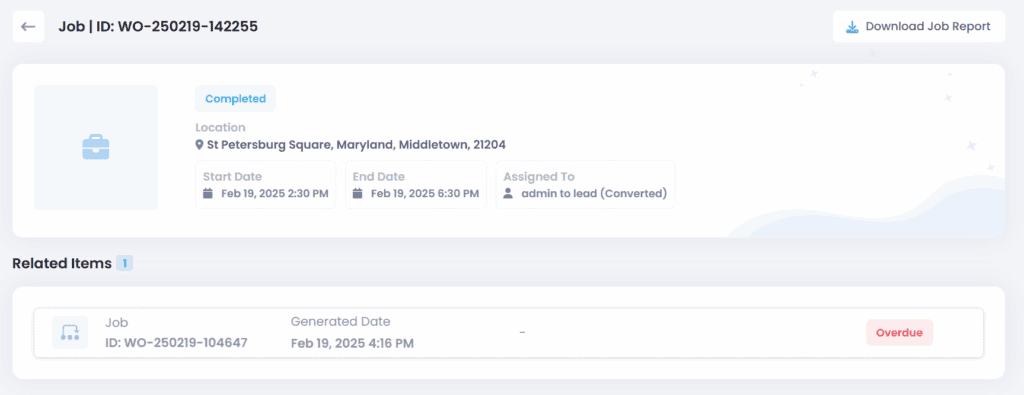Viewport: 1024px width, 395px height.
Task: Click the End Date calendar icon
Action: pyautogui.click(x=357, y=193)
